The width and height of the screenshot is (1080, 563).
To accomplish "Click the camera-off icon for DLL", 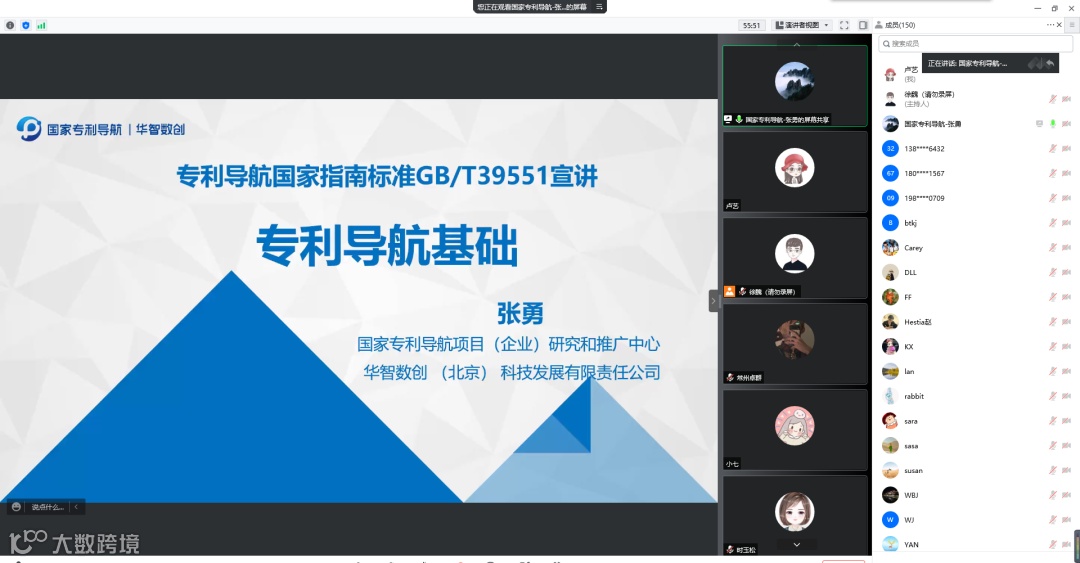I will (1066, 273).
